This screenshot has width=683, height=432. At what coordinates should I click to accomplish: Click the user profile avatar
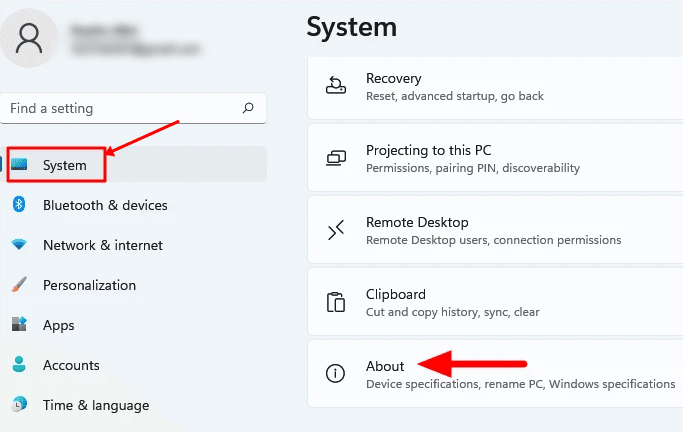(x=31, y=39)
